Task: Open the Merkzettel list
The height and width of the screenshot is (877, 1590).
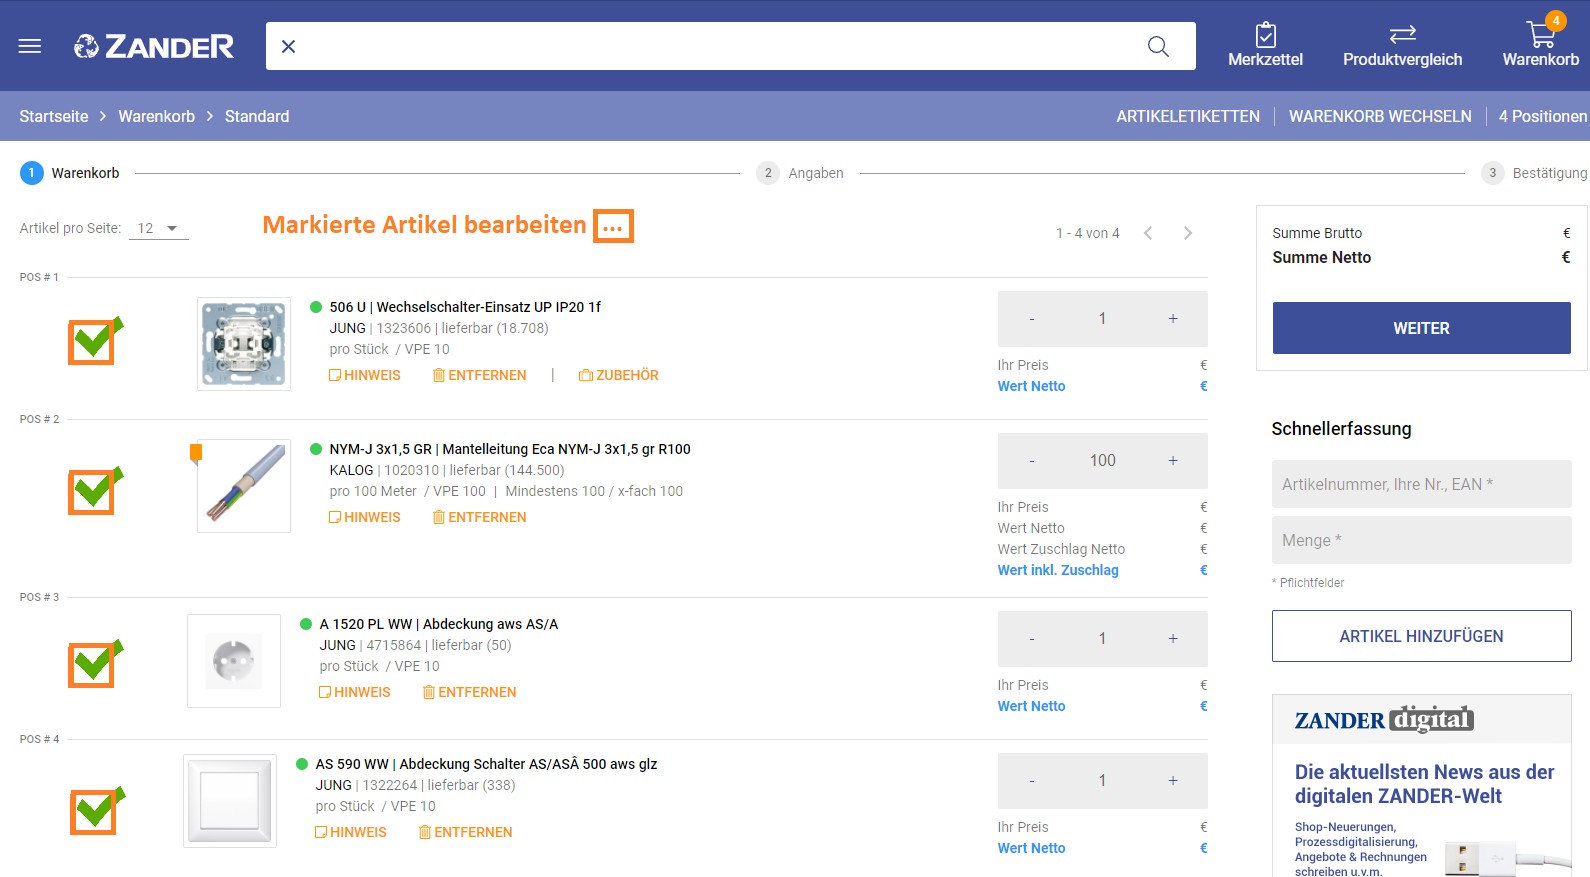Action: 1265,45
